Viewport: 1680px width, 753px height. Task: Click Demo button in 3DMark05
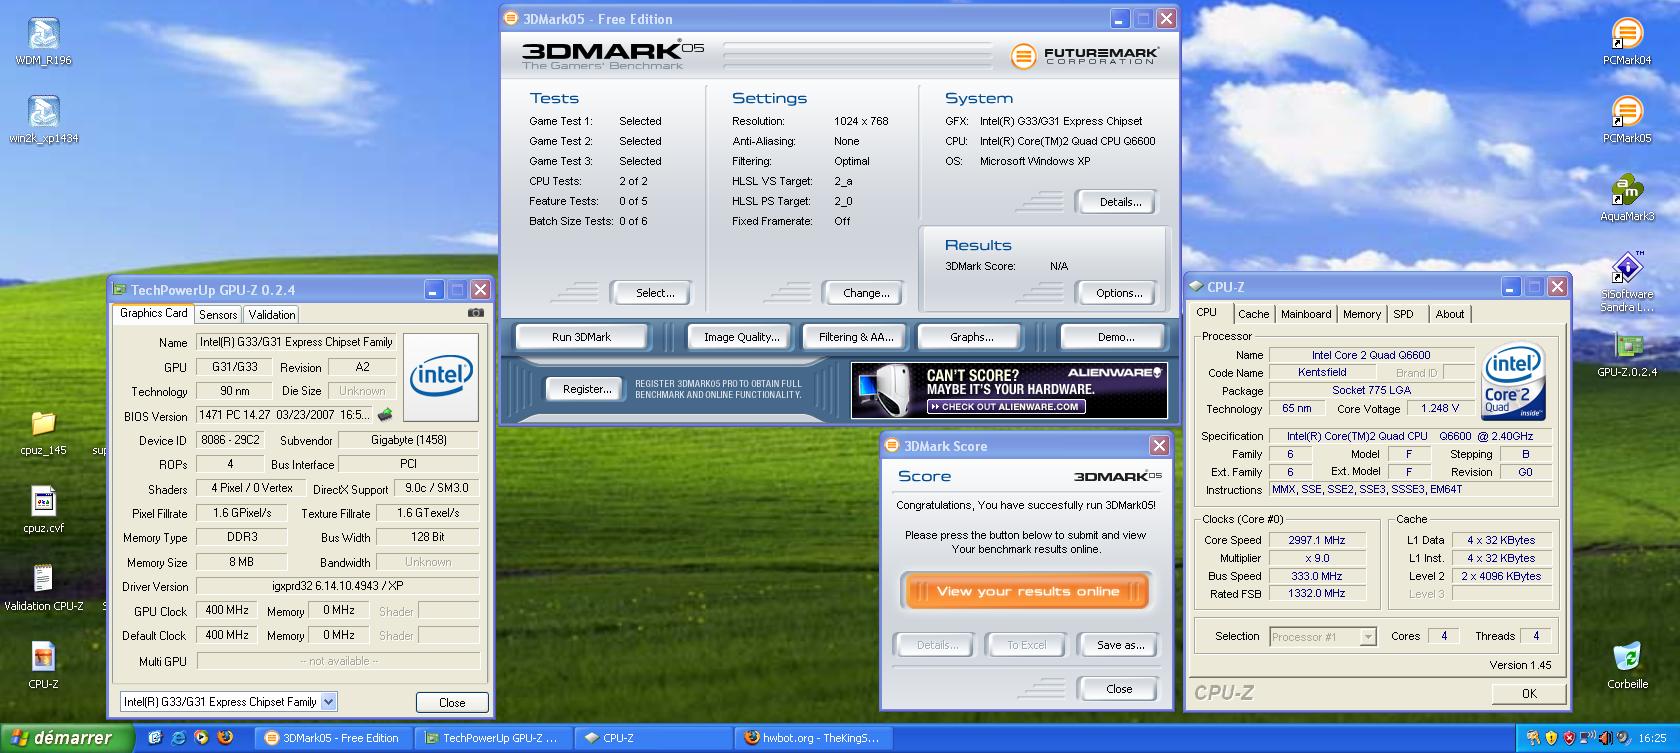1115,337
